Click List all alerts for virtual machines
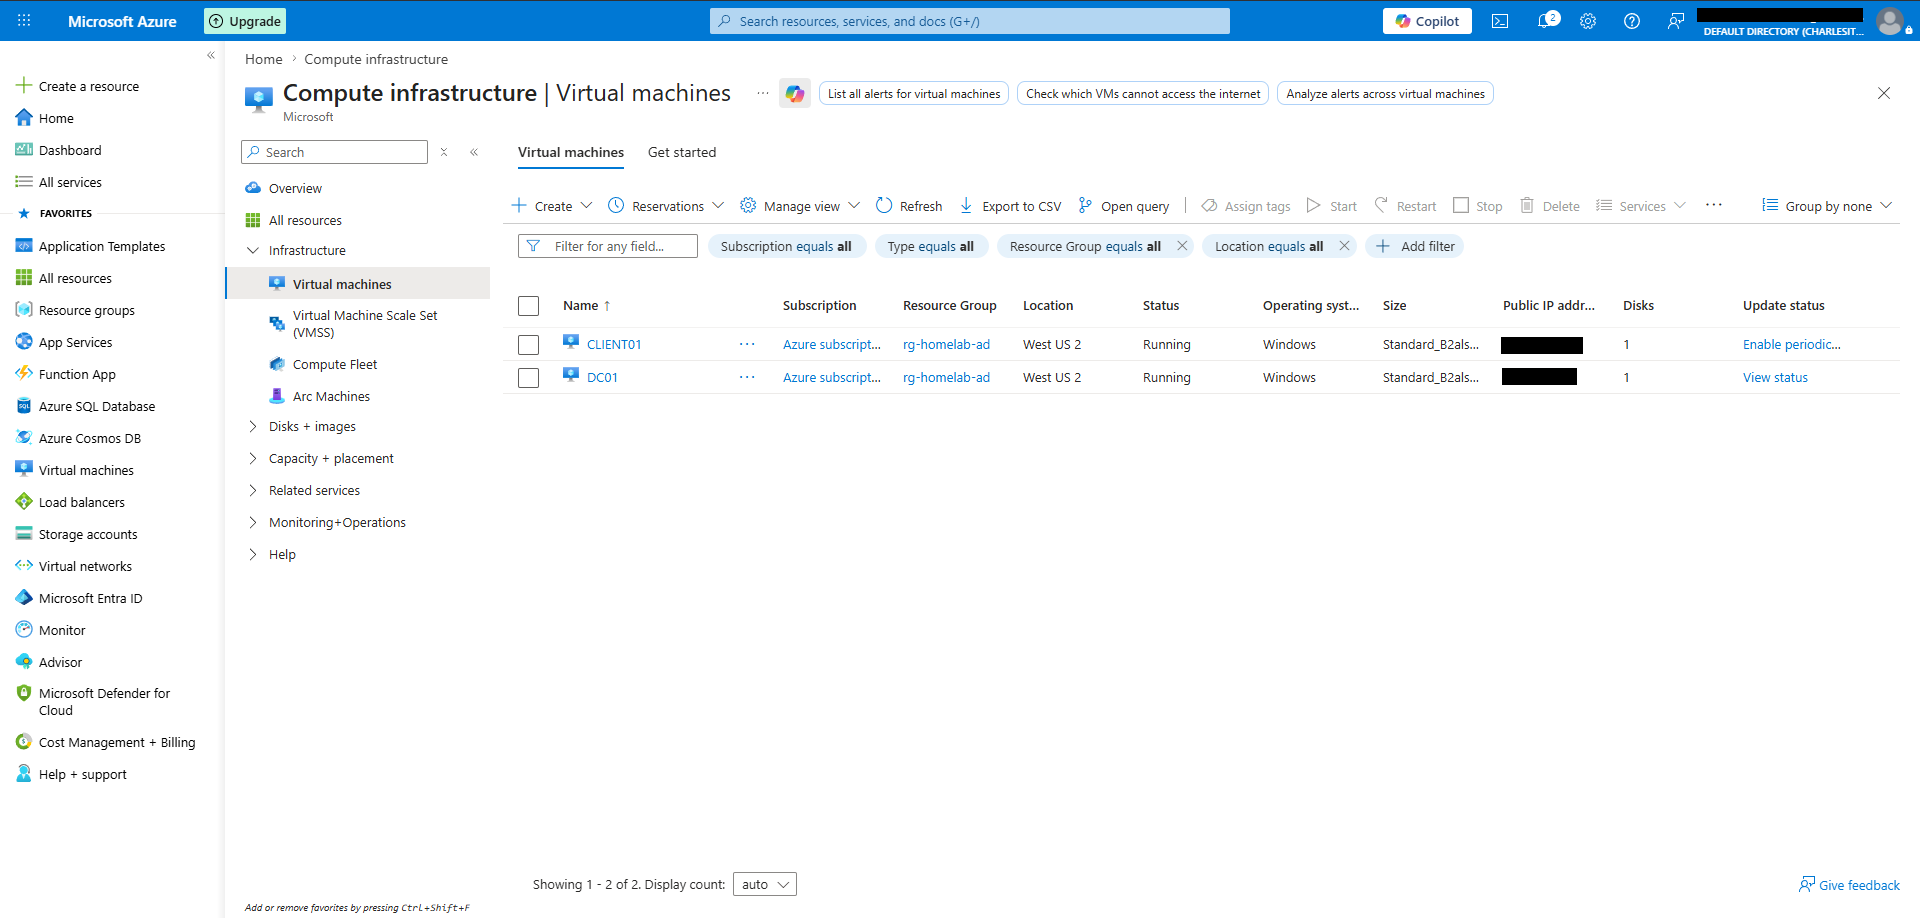The image size is (1920, 918). click(x=914, y=94)
